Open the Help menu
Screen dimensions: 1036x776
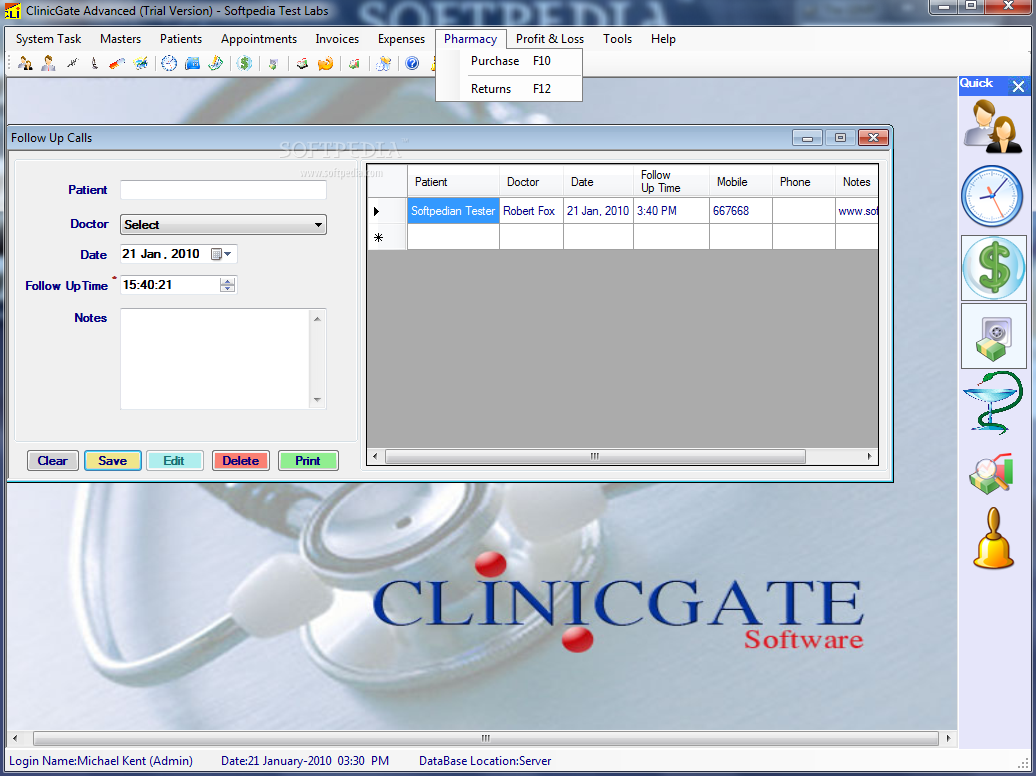click(663, 39)
